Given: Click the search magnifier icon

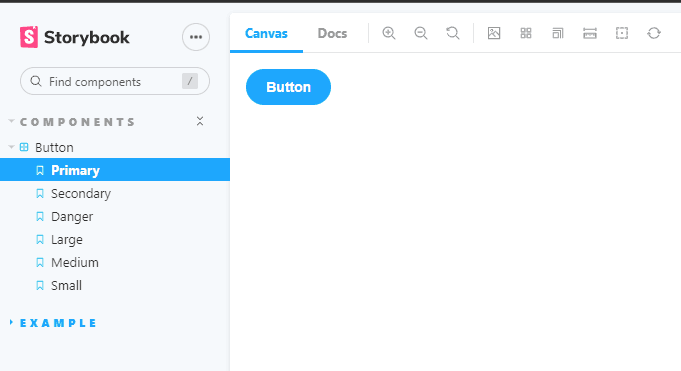Looking at the screenshot, I should pos(36,81).
